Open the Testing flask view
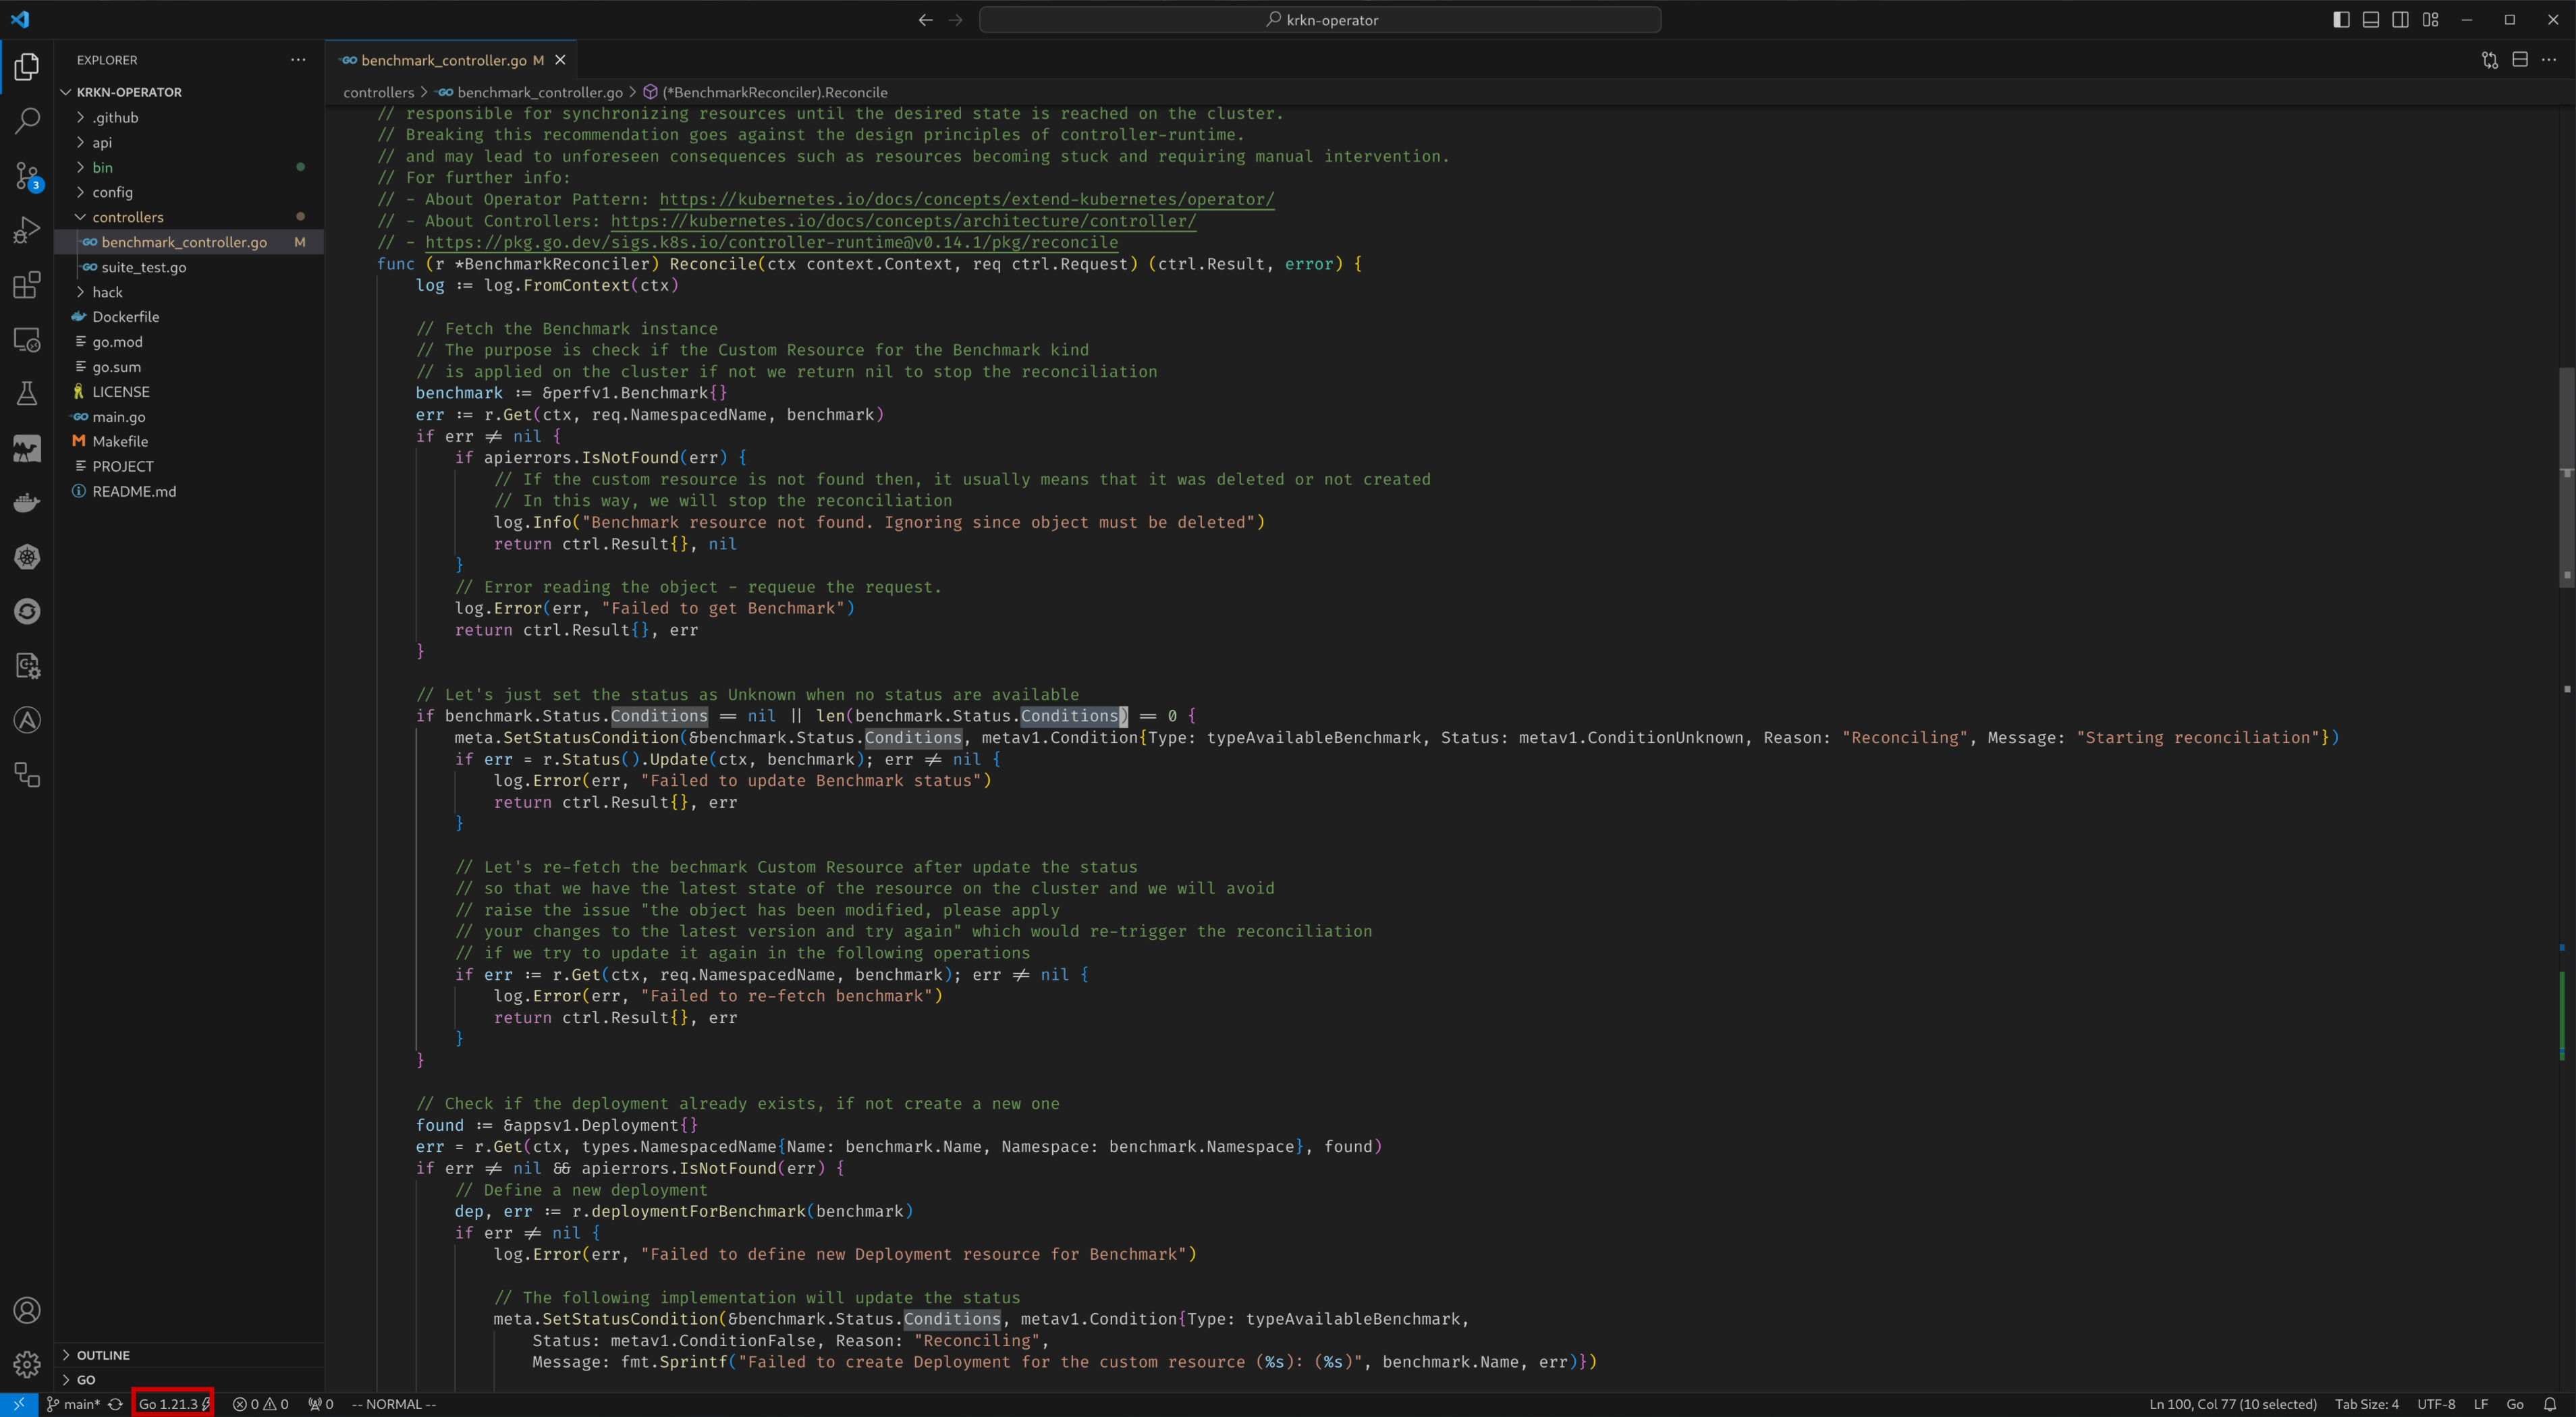 pyautogui.click(x=27, y=394)
